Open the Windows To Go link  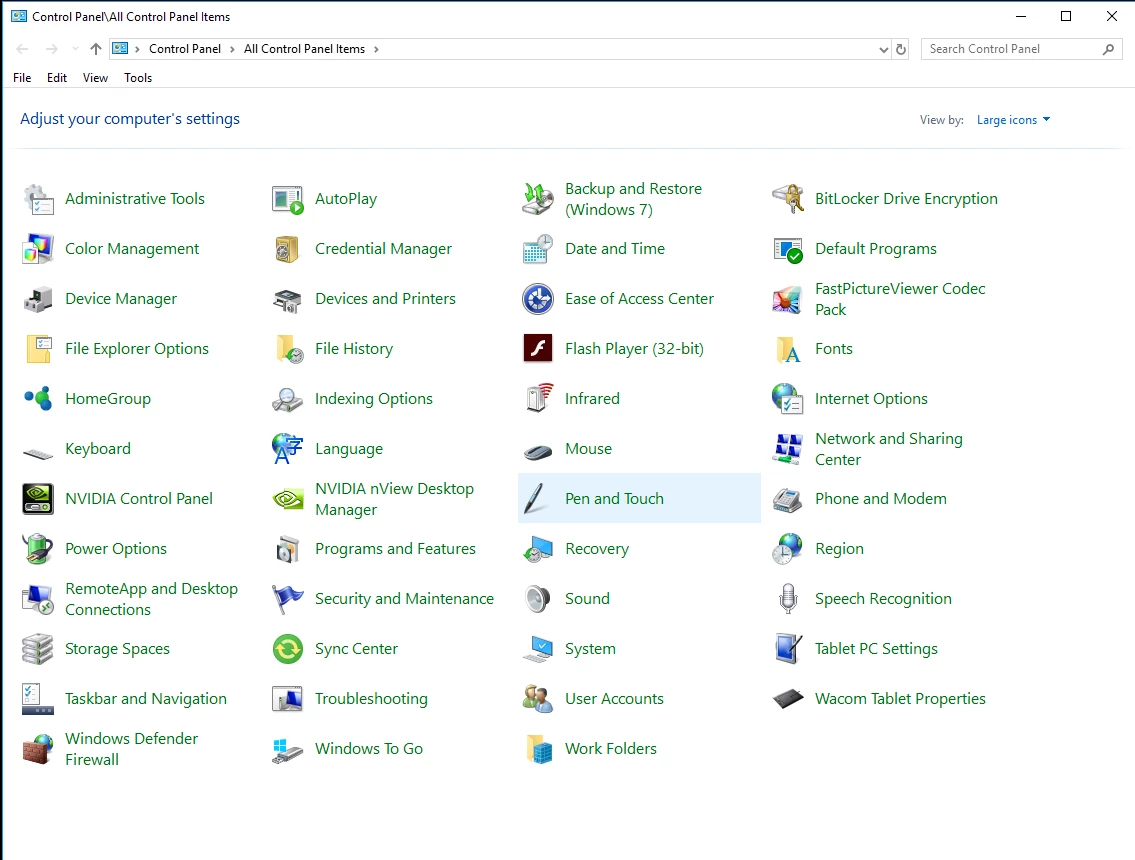(368, 749)
